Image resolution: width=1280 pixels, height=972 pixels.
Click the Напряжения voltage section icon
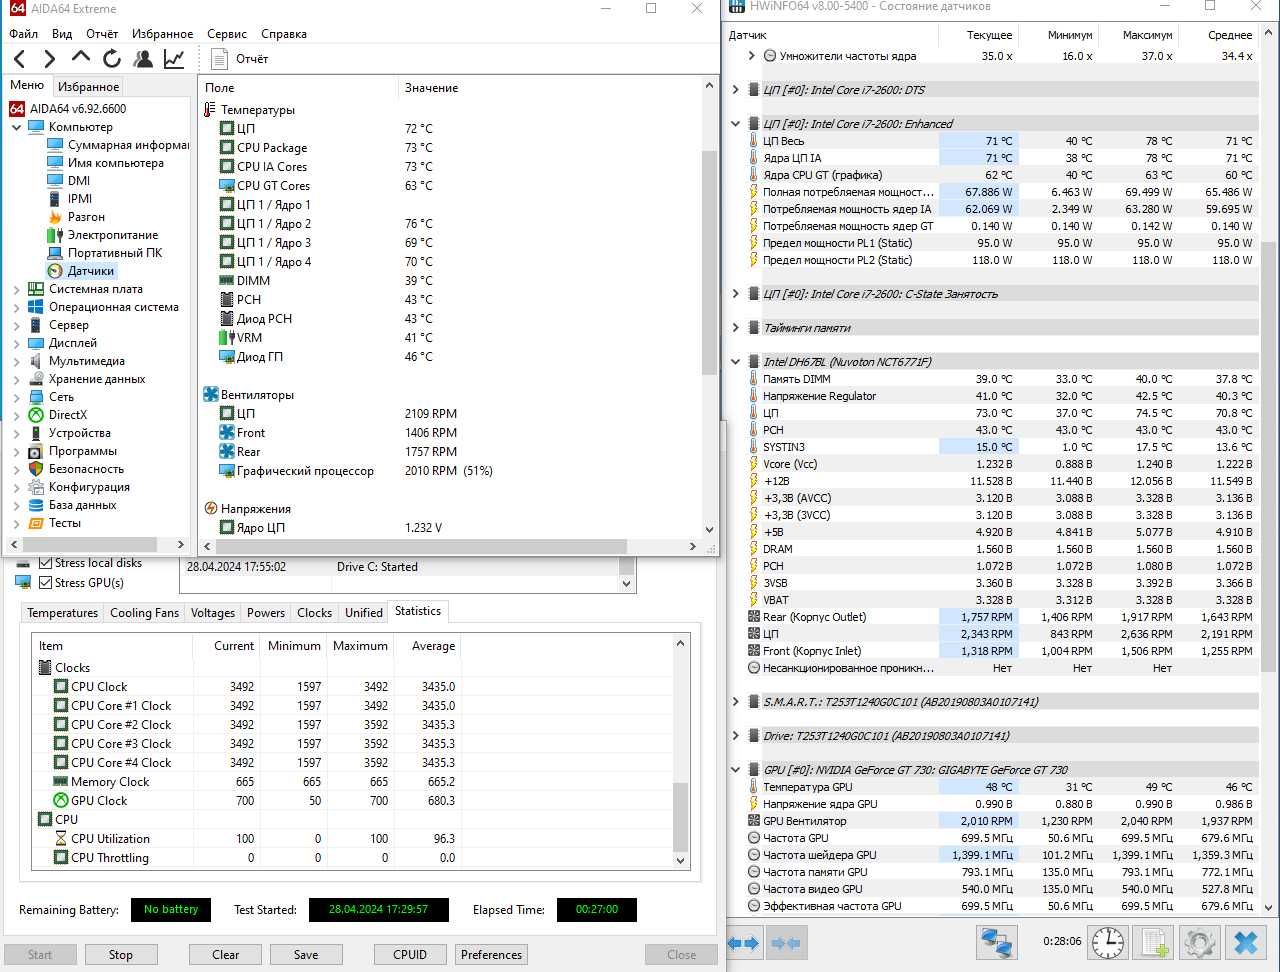pos(211,509)
